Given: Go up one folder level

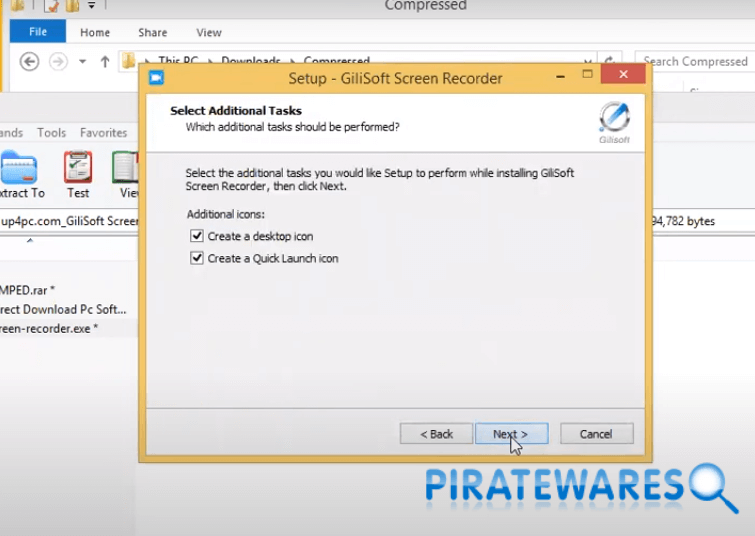Looking at the screenshot, I should [105, 62].
